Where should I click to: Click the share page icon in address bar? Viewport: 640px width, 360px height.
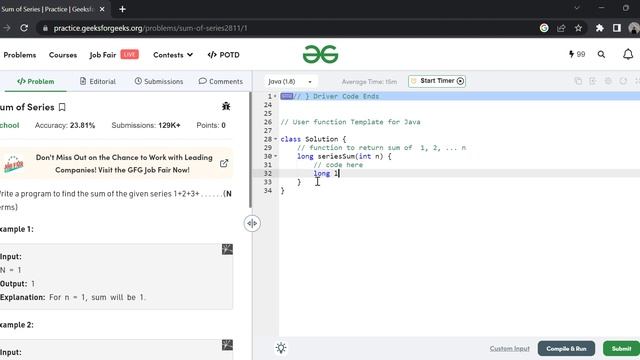pos(561,28)
